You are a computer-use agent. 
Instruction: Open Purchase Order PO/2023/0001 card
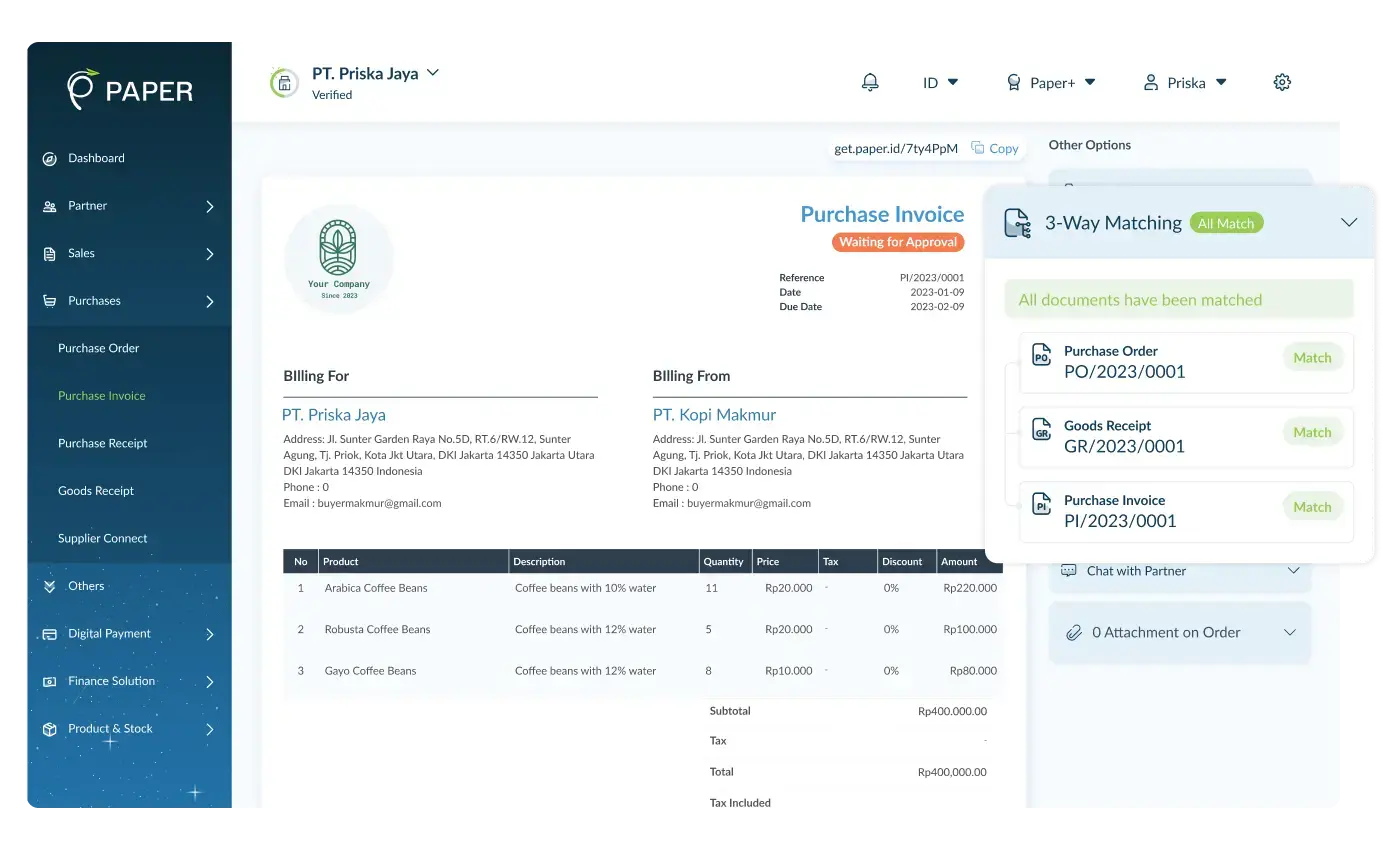coord(1186,362)
